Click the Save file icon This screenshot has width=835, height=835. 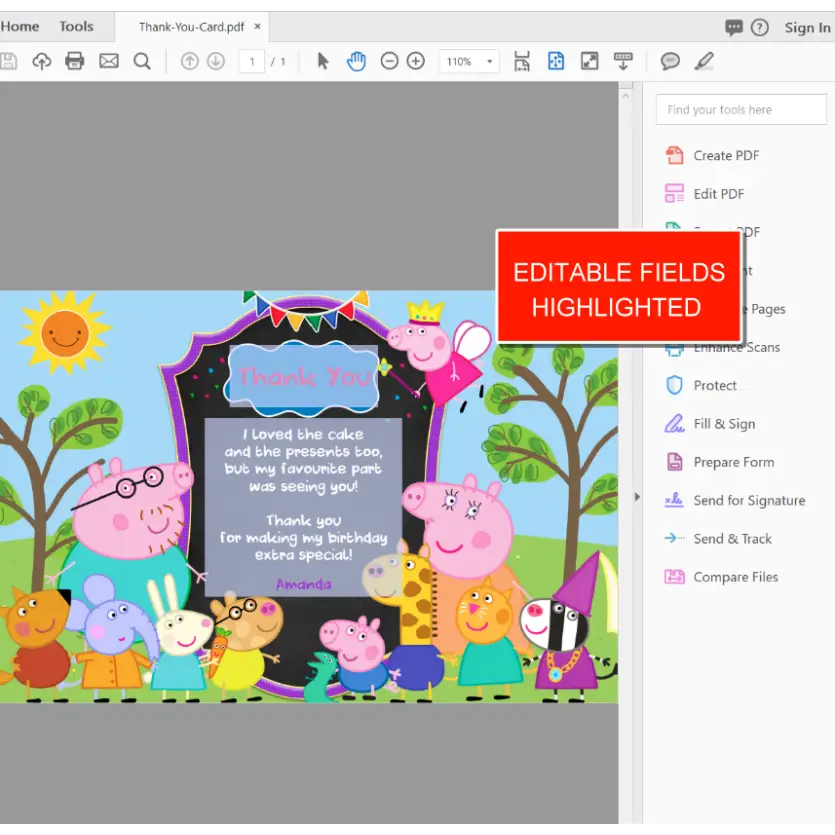pos(10,61)
